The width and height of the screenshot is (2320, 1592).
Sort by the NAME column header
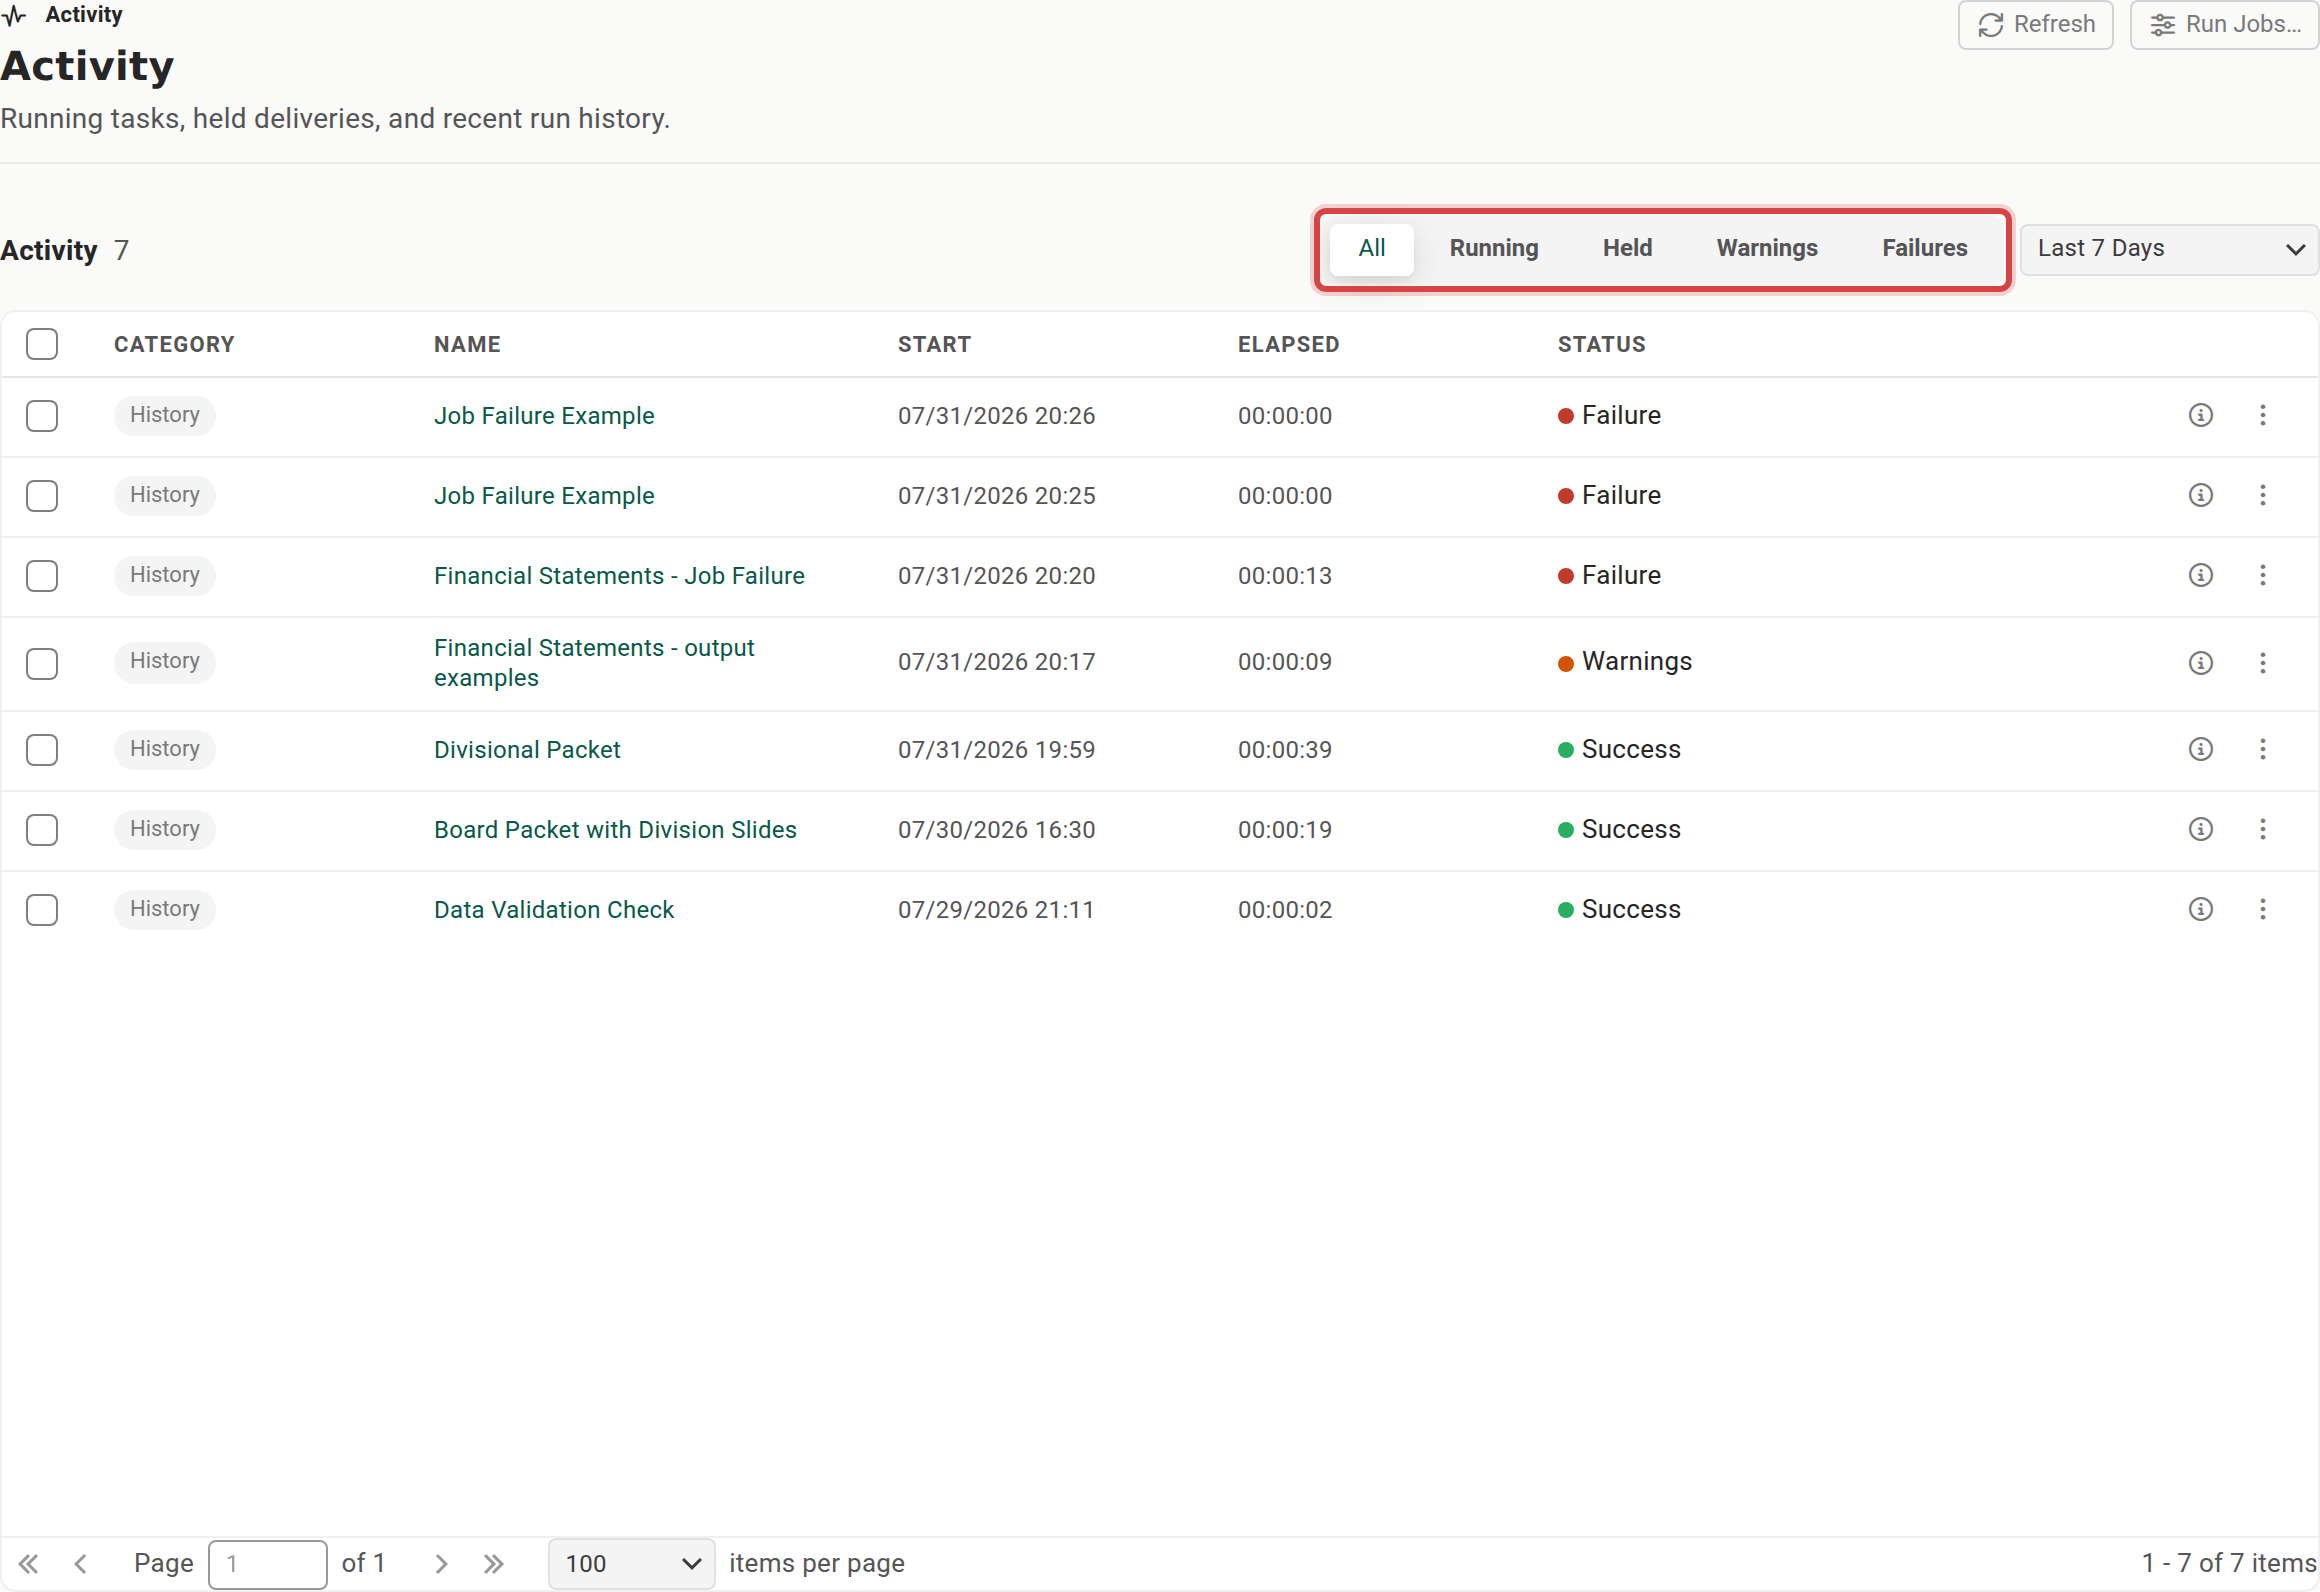[467, 345]
